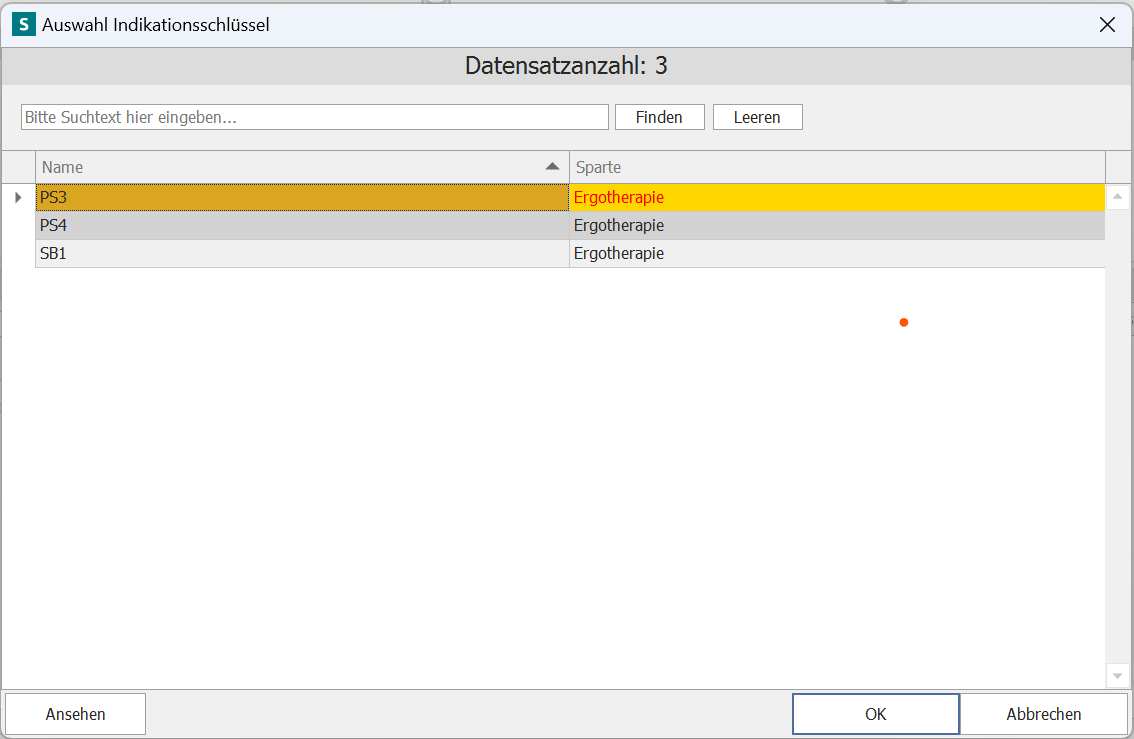Click the Sparte column header
The height and width of the screenshot is (739, 1134).
click(x=837, y=167)
